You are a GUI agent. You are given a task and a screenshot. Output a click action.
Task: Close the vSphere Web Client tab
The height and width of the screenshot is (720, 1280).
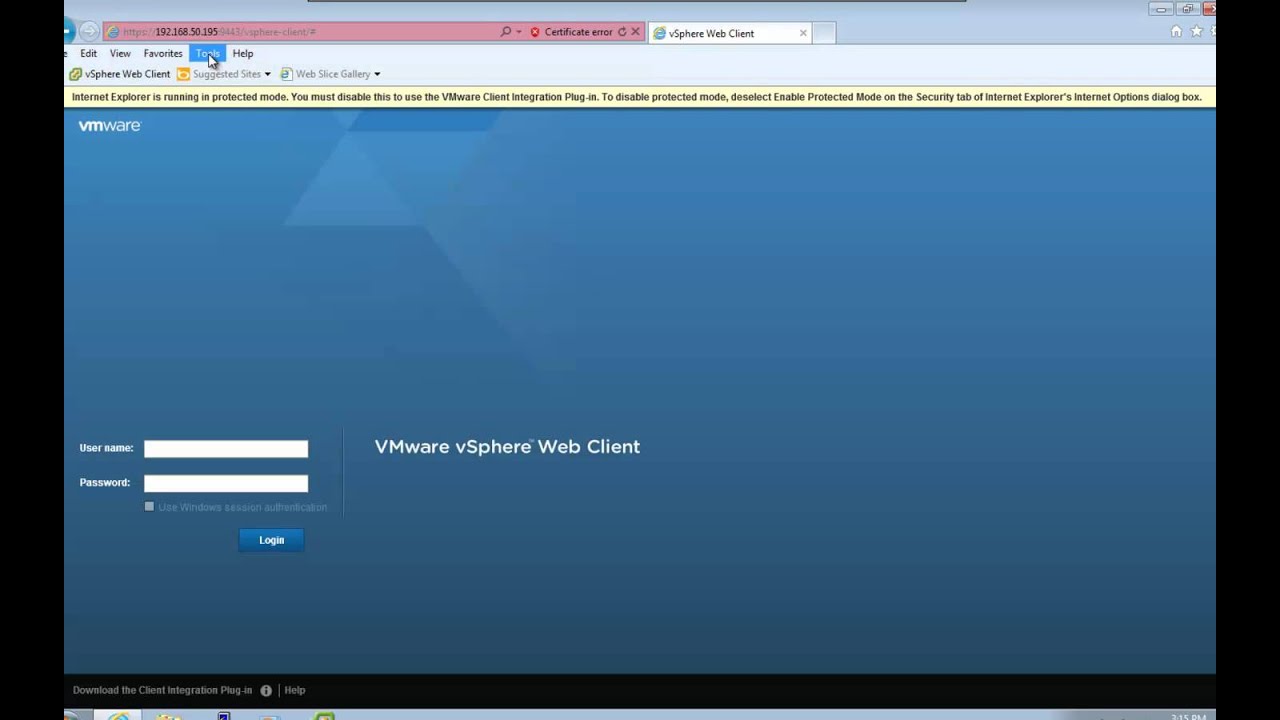pyautogui.click(x=803, y=33)
